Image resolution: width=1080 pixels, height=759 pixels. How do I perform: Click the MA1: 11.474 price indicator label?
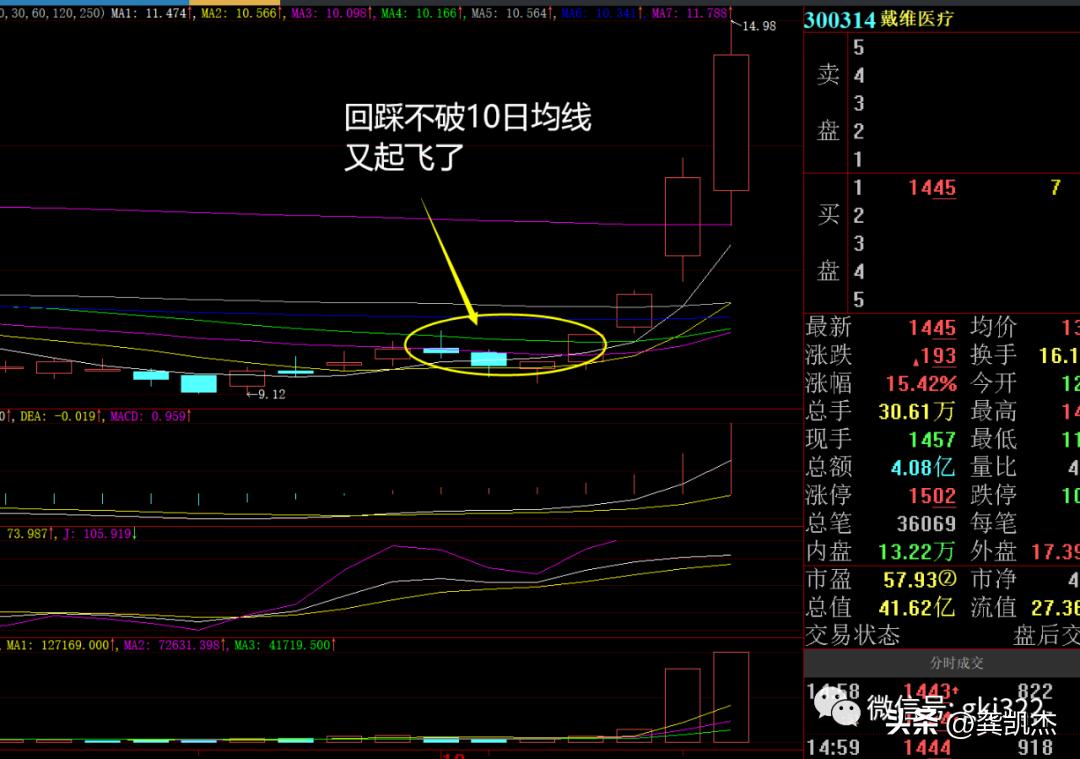pyautogui.click(x=149, y=12)
